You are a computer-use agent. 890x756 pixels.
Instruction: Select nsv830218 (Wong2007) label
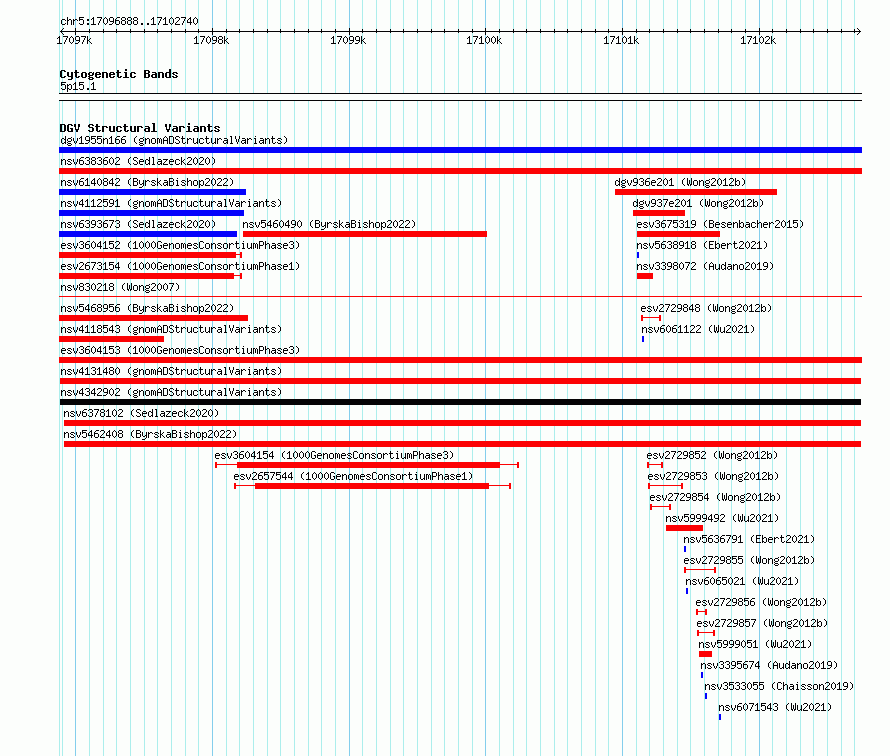coord(120,287)
